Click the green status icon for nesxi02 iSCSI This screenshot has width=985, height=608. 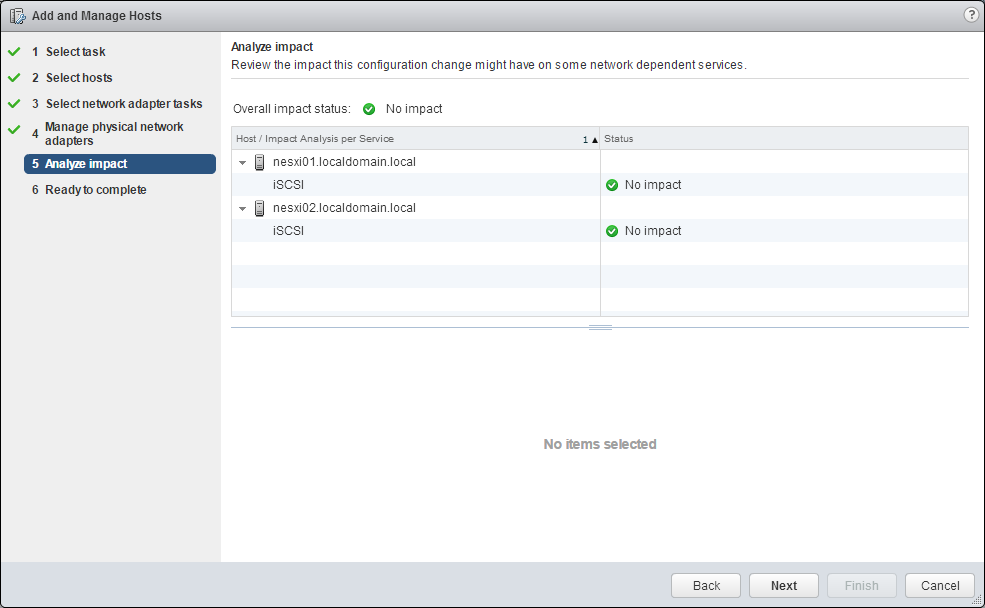[612, 231]
